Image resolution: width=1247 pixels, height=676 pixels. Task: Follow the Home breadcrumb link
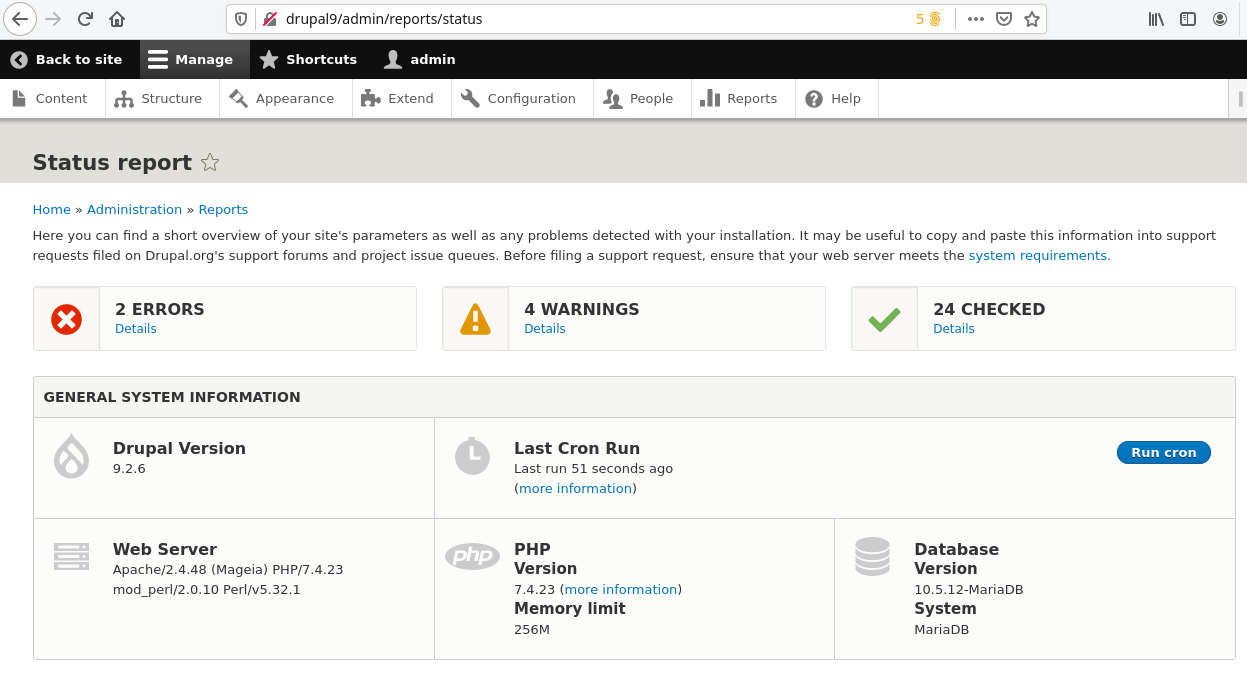[x=51, y=209]
